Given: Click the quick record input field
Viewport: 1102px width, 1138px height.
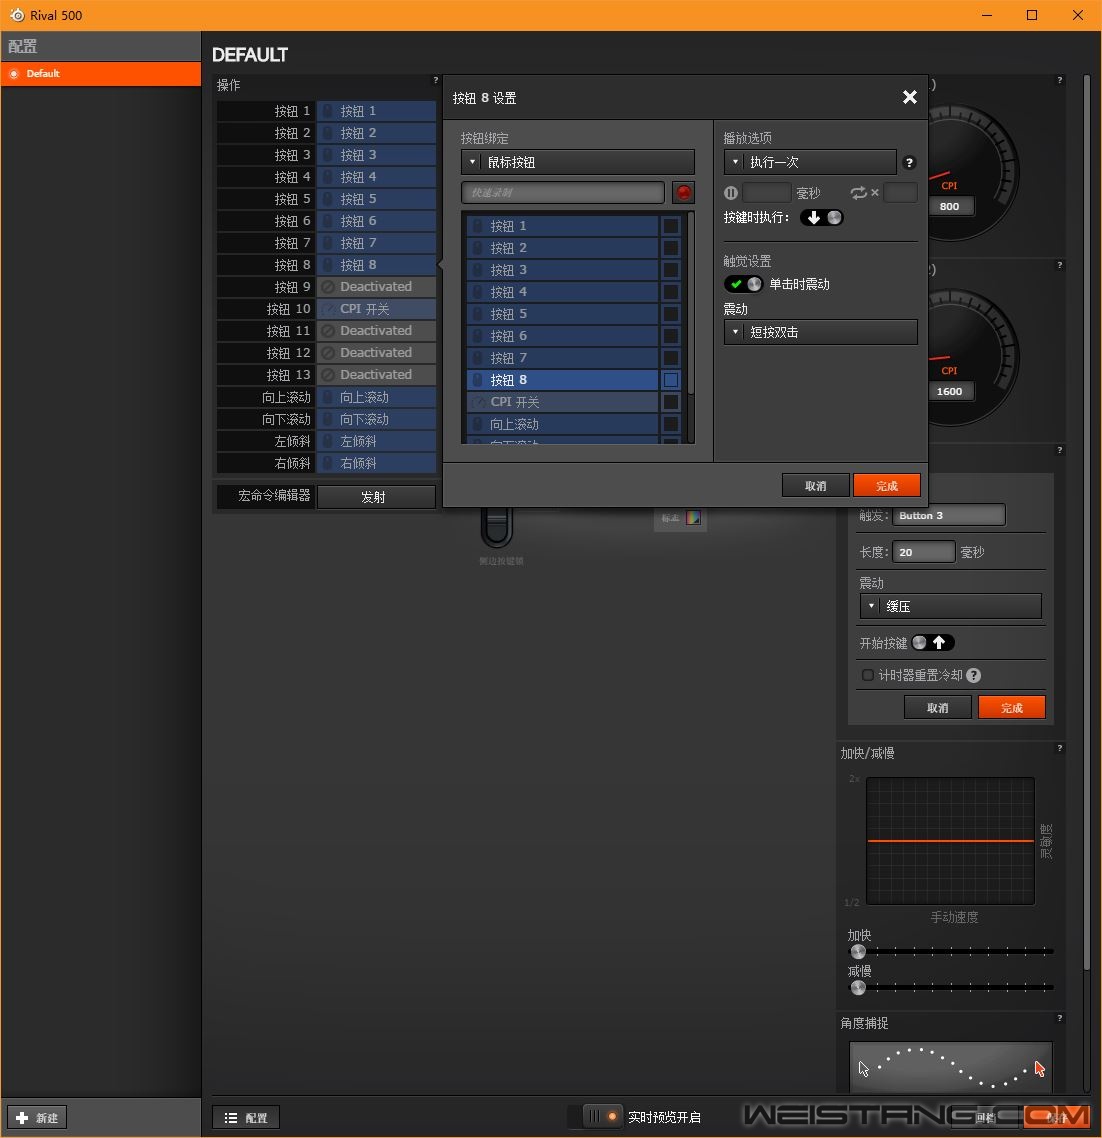Looking at the screenshot, I should (563, 192).
